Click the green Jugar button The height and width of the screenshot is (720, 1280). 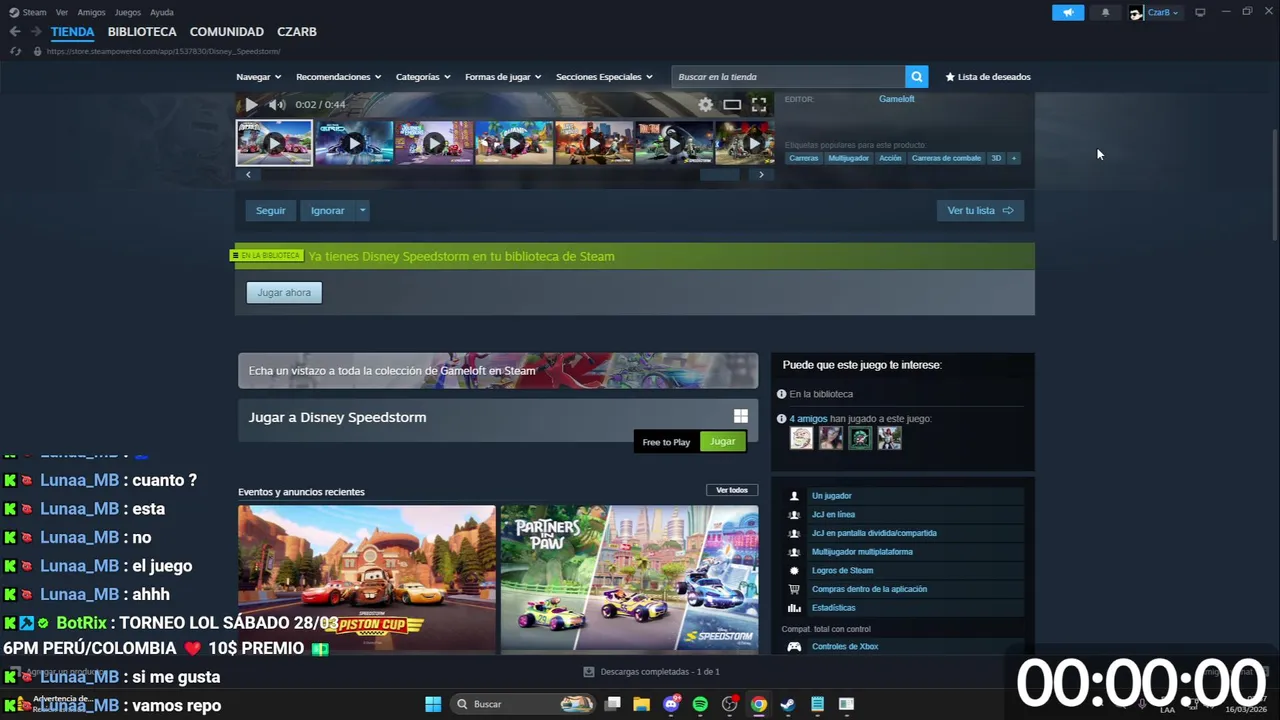point(722,441)
